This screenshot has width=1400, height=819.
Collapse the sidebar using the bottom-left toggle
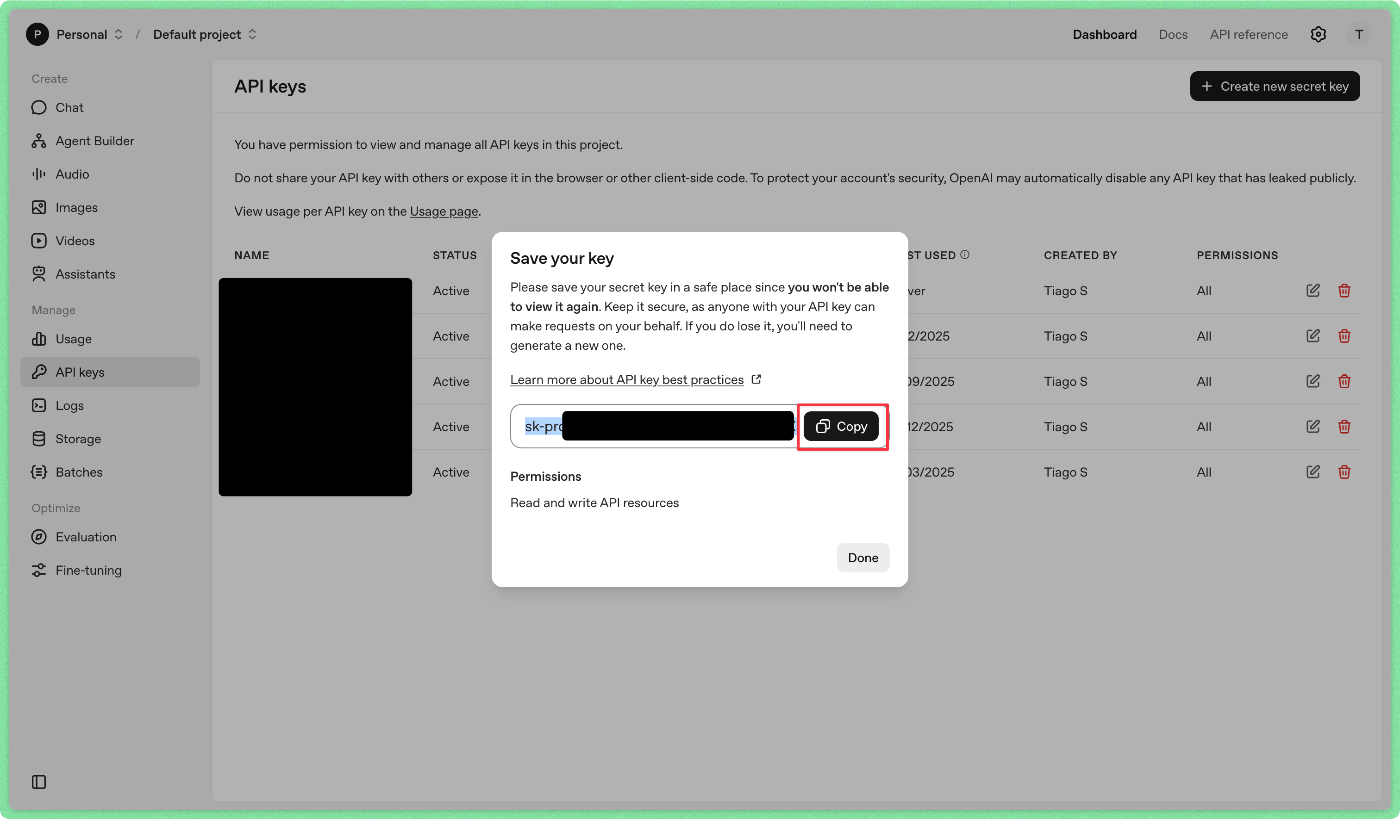click(38, 781)
